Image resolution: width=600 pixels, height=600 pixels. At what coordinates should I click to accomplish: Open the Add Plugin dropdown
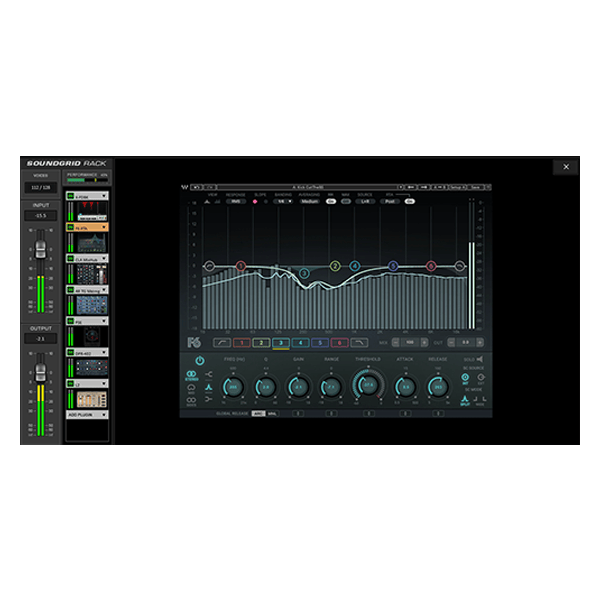87,415
